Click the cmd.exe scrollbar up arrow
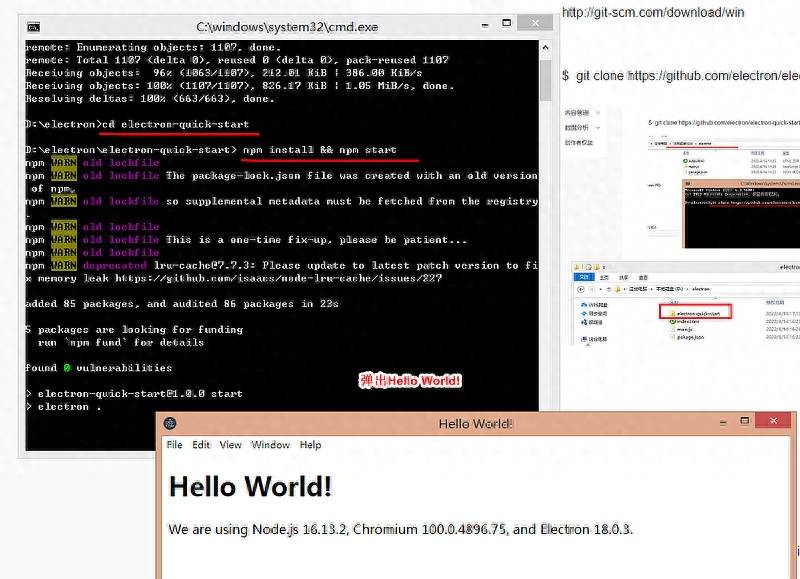This screenshot has height=579, width=800. pyautogui.click(x=545, y=47)
